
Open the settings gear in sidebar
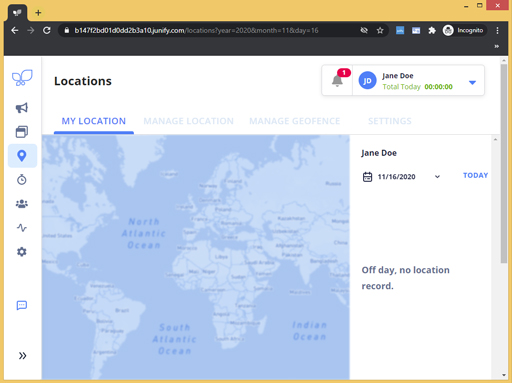coord(22,252)
